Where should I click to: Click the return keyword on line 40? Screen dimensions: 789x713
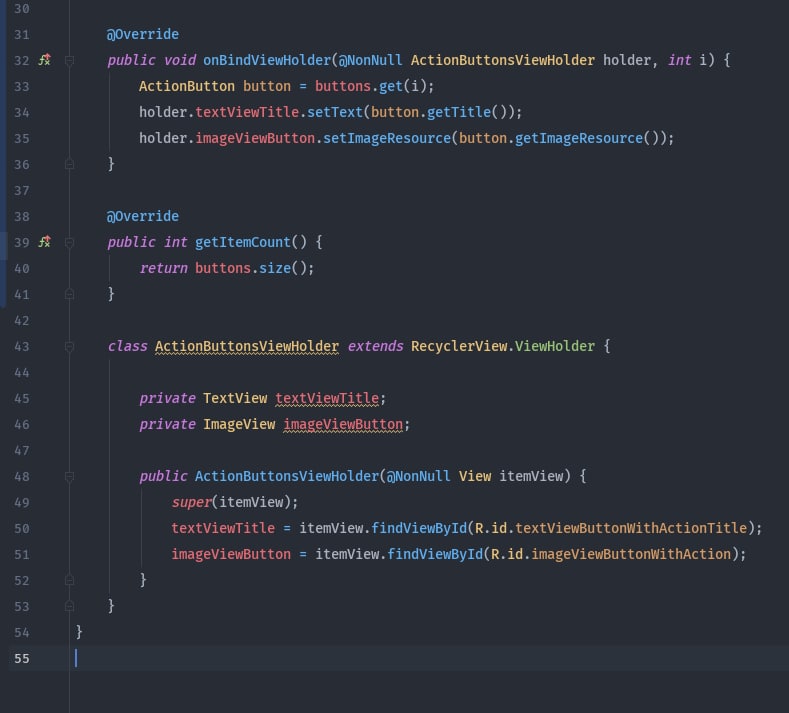coord(164,268)
